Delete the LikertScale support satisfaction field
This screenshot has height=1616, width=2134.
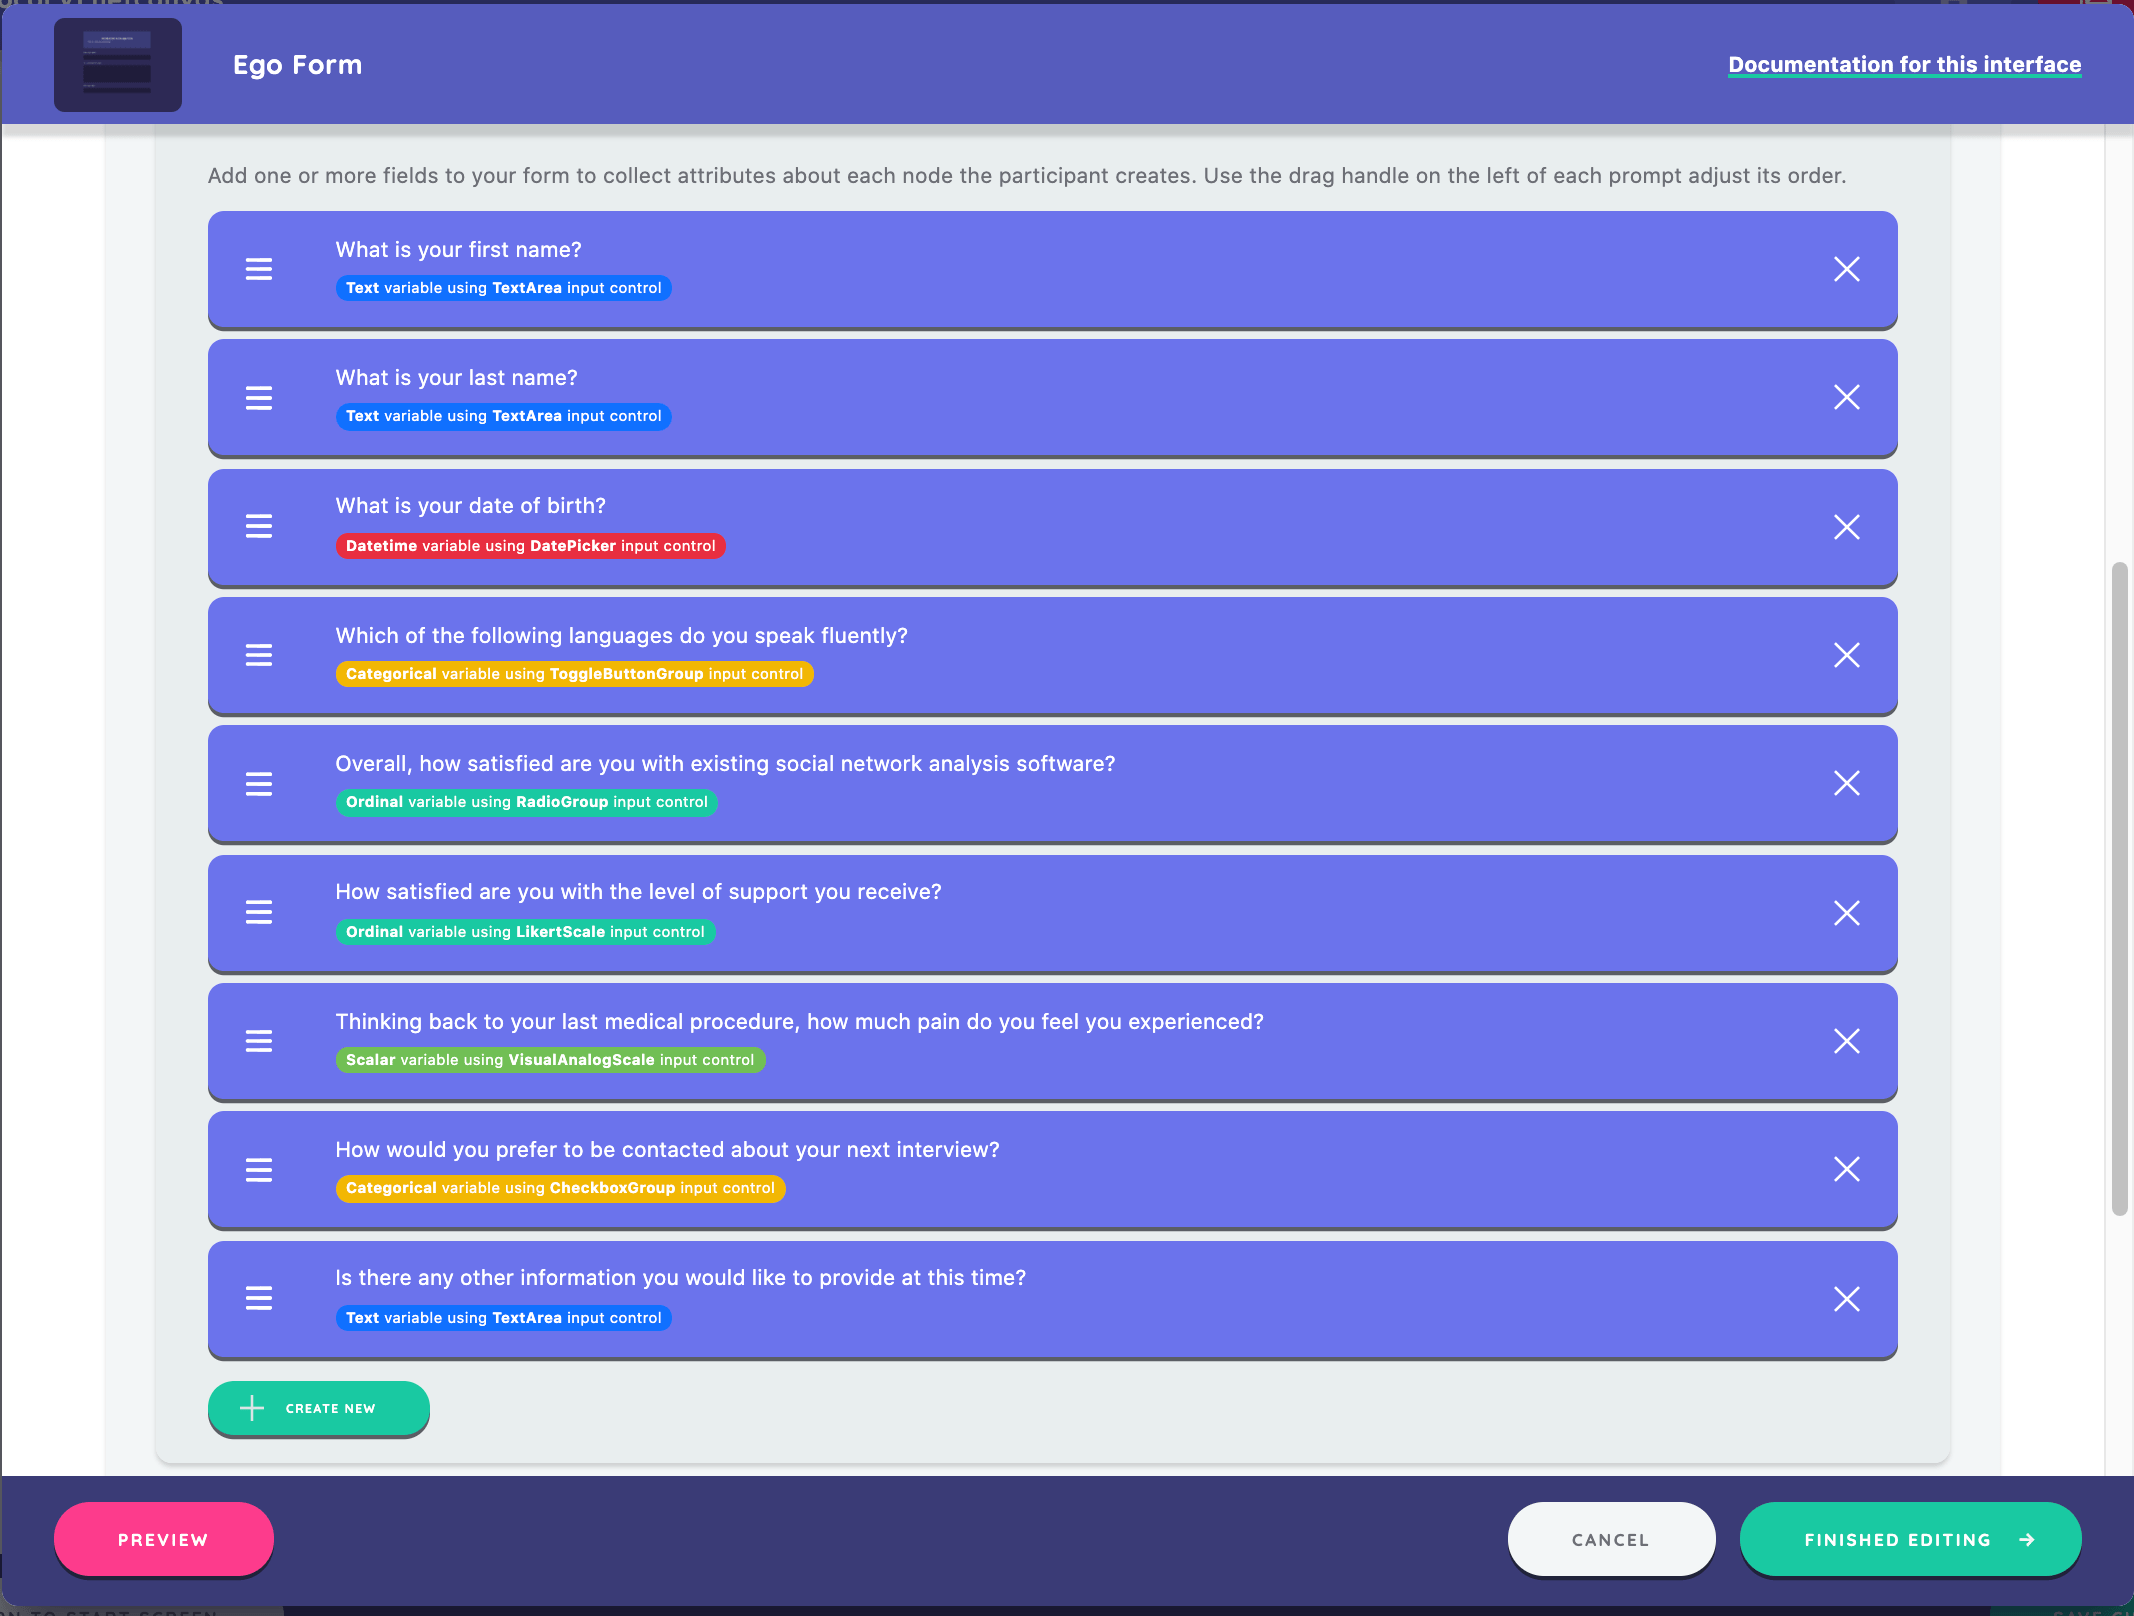click(x=1846, y=913)
